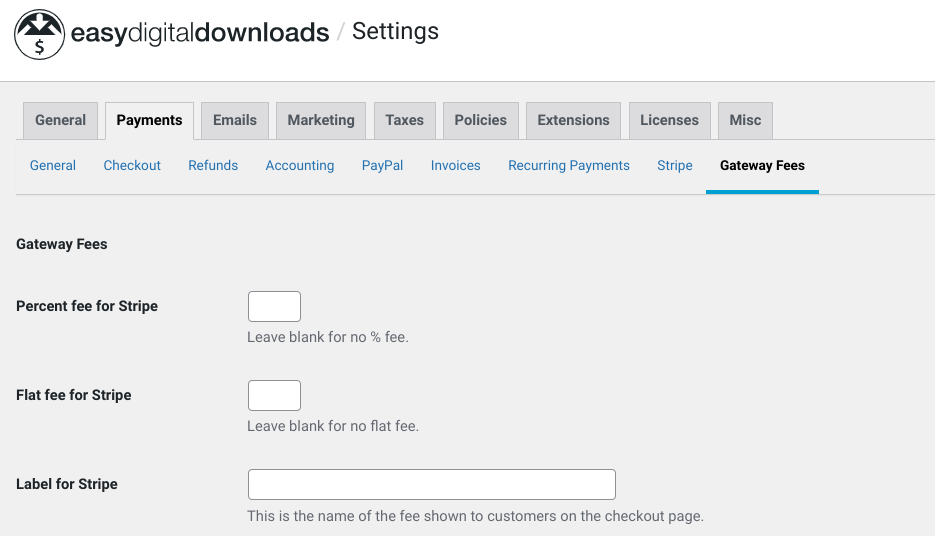935x536 pixels.
Task: Click 'Leave blank for no flat fee.' text
Action: [x=333, y=426]
